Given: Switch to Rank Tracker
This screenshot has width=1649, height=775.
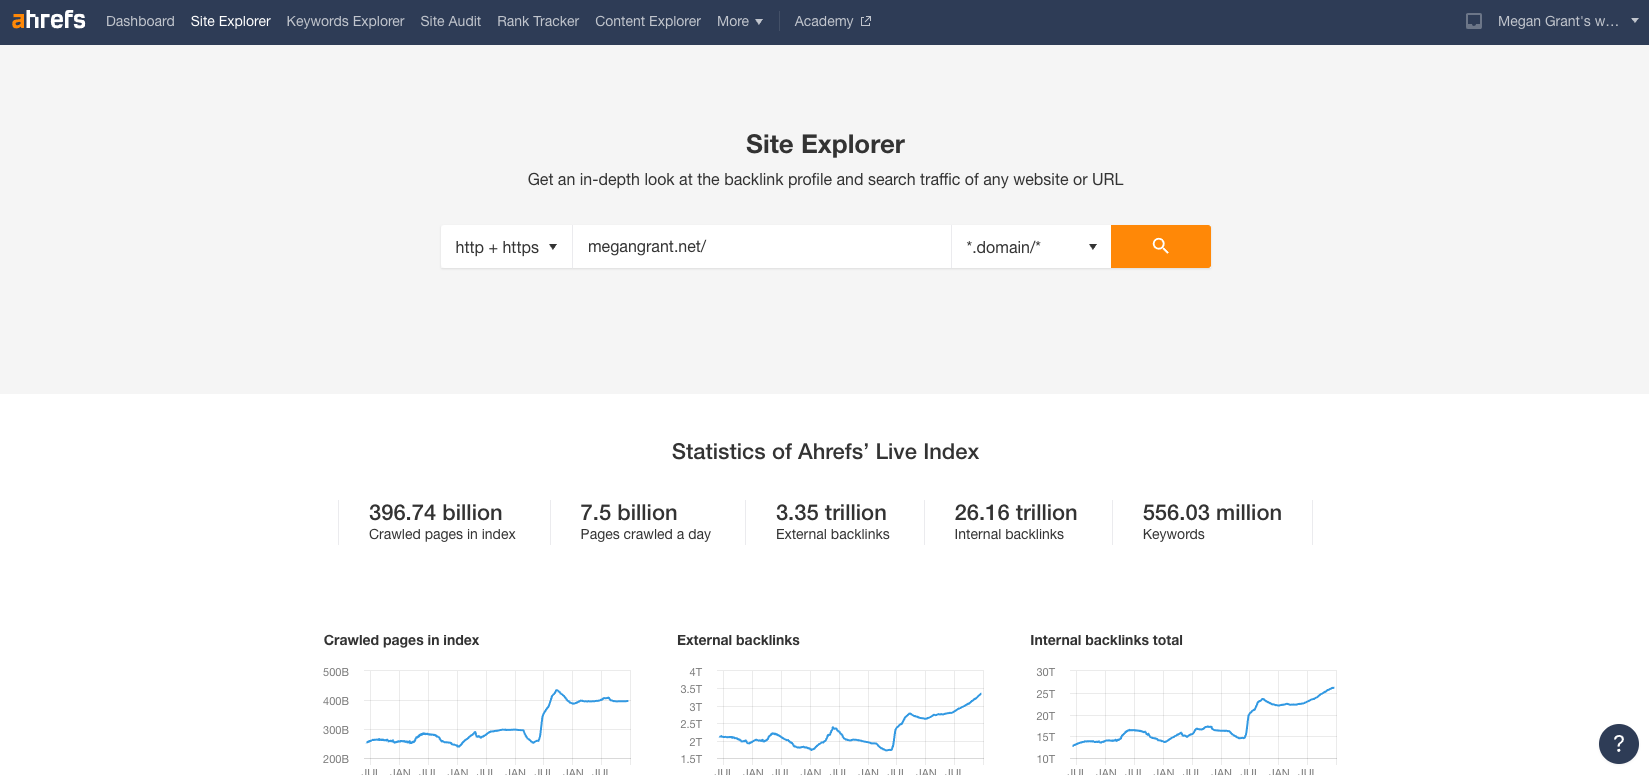Looking at the screenshot, I should 538,21.
